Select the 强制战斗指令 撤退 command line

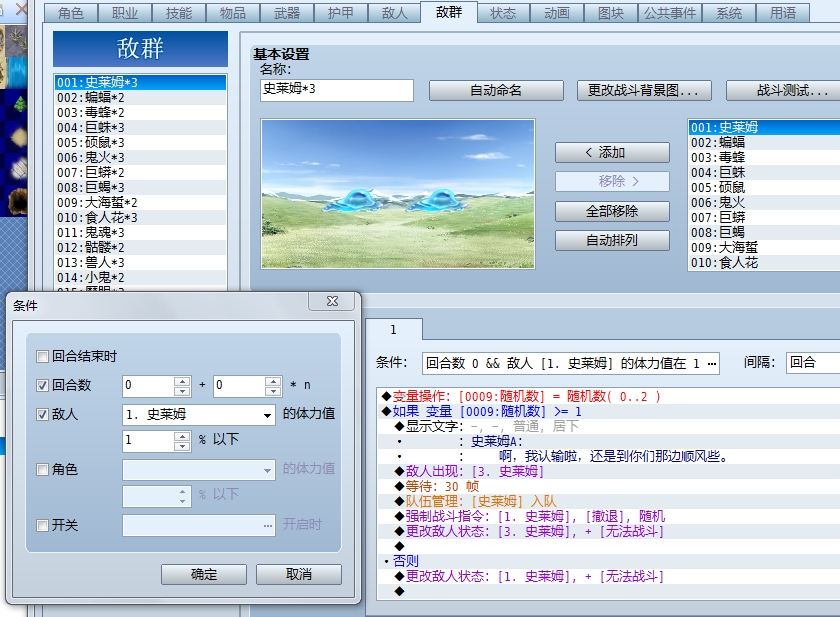tap(609, 517)
